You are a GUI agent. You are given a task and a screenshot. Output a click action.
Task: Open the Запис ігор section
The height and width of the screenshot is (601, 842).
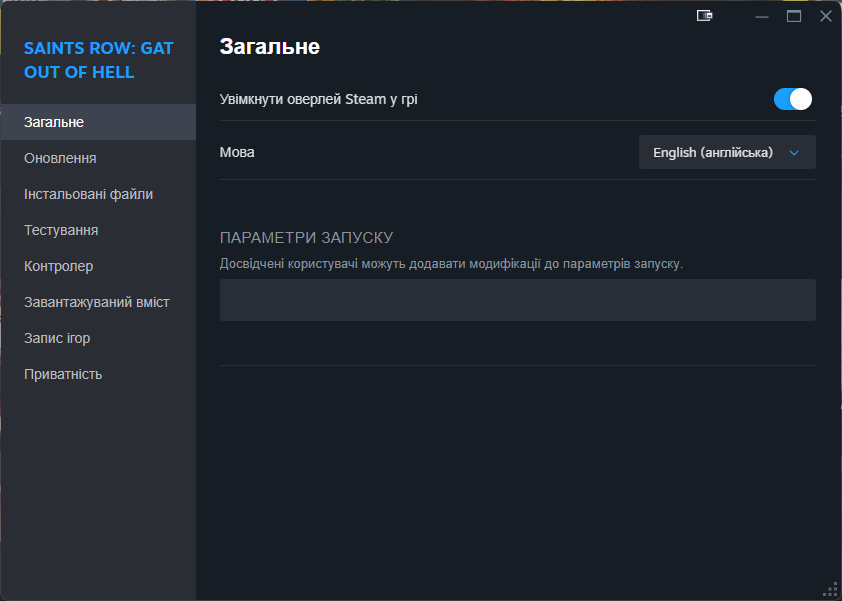tap(98, 338)
